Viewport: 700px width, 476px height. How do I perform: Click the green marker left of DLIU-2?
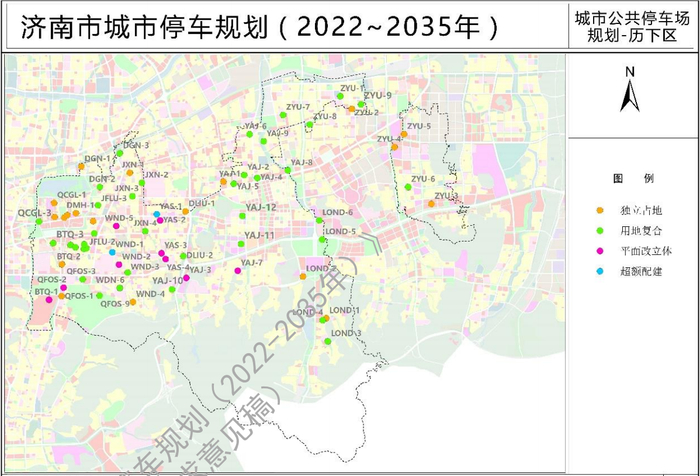tap(183, 256)
